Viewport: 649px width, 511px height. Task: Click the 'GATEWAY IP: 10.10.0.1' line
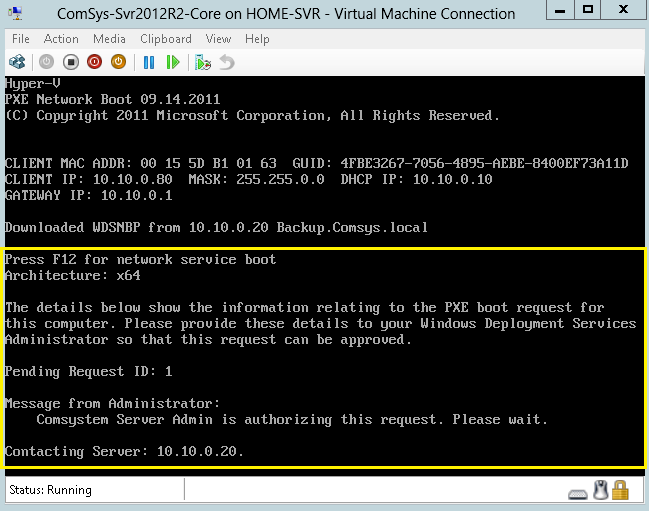(x=89, y=195)
